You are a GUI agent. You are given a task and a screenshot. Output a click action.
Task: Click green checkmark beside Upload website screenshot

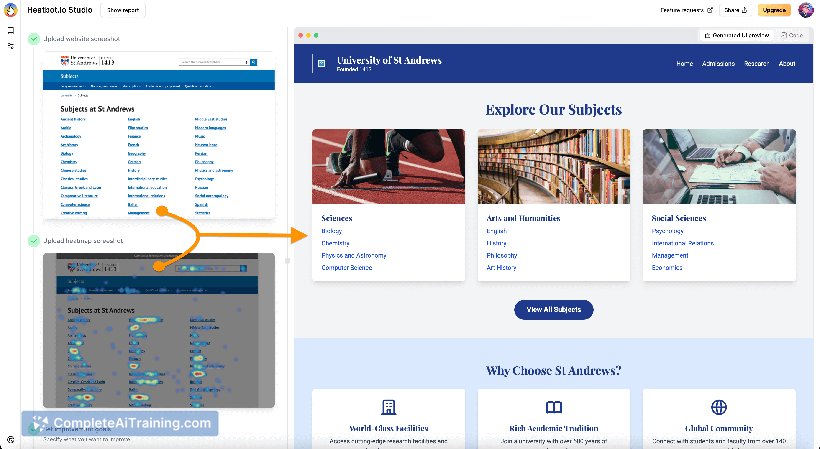(34, 39)
